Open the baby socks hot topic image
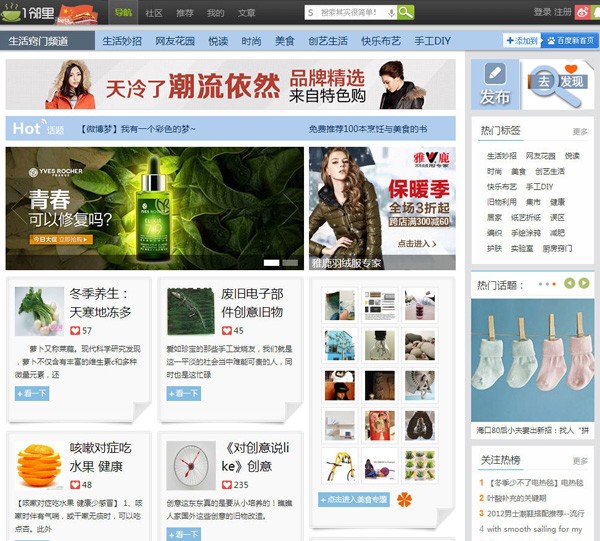 pyautogui.click(x=532, y=360)
